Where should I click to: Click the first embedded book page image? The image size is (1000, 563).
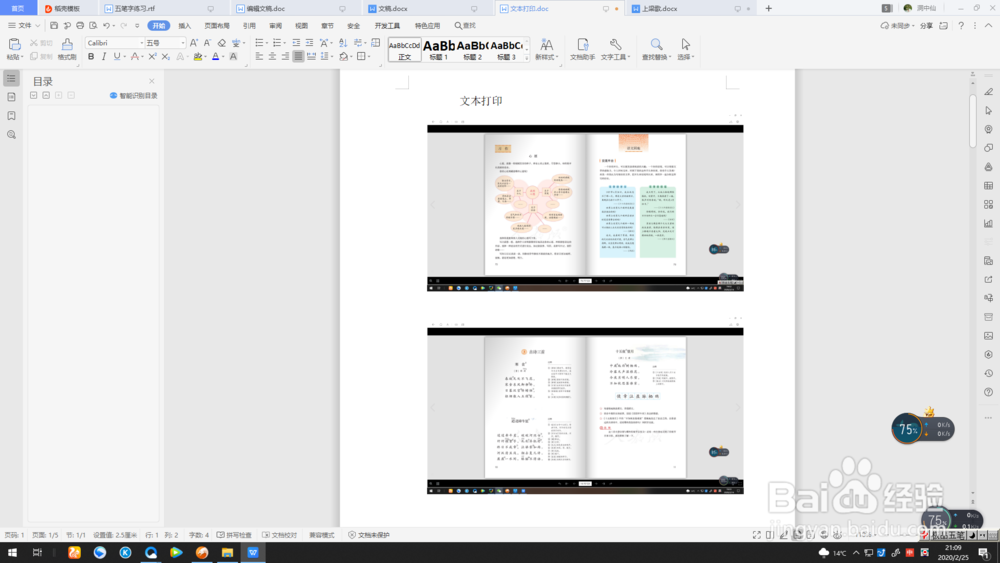click(585, 208)
